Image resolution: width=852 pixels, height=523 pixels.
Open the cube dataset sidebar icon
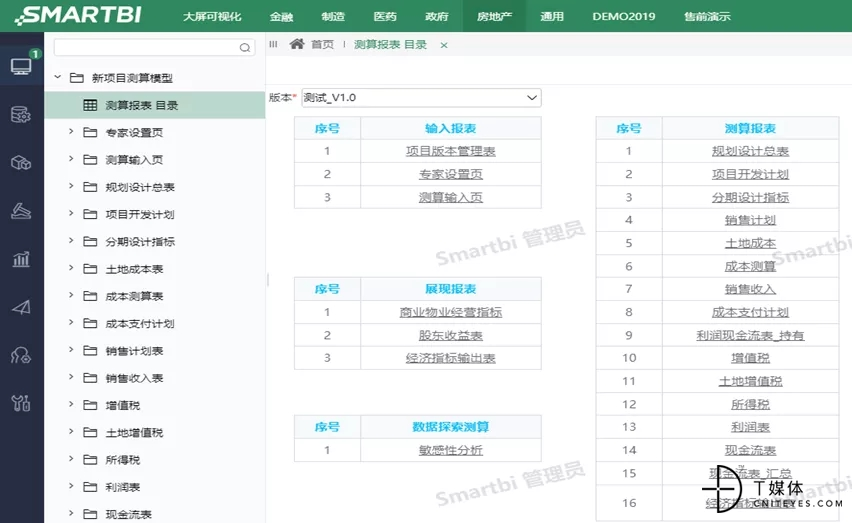pyautogui.click(x=21, y=162)
